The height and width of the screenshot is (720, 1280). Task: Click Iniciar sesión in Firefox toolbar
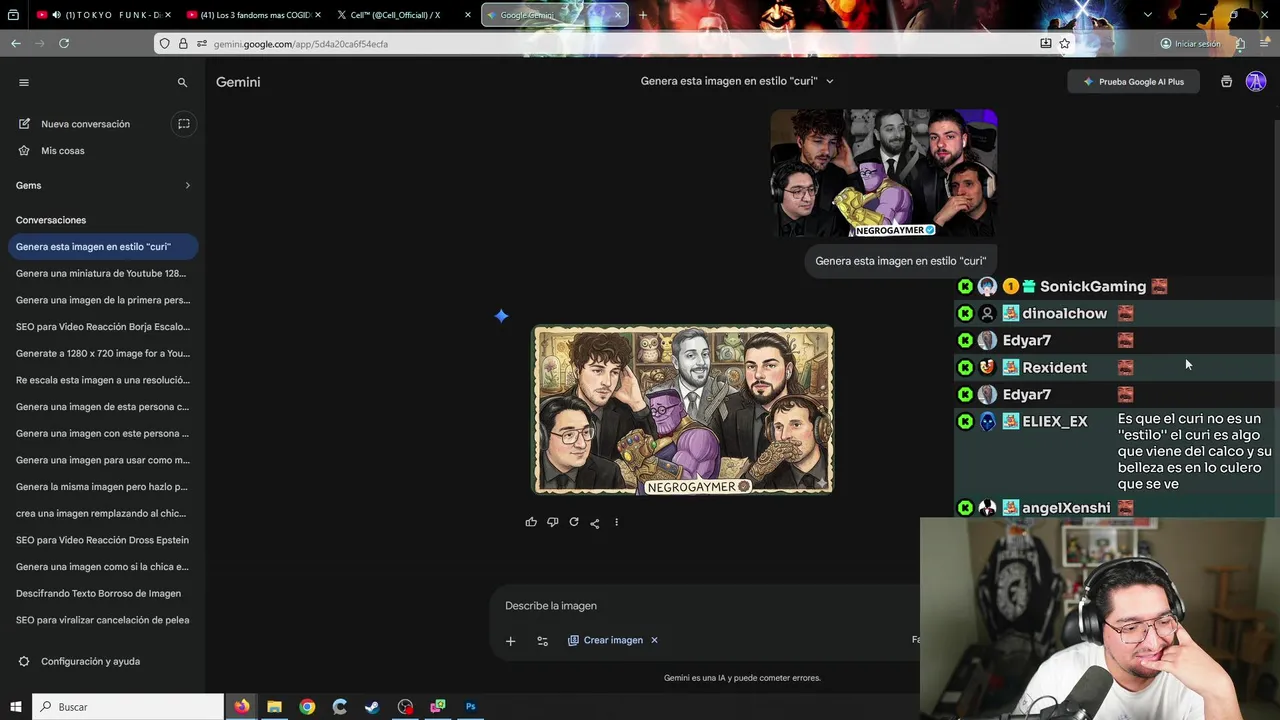[x=1190, y=44]
